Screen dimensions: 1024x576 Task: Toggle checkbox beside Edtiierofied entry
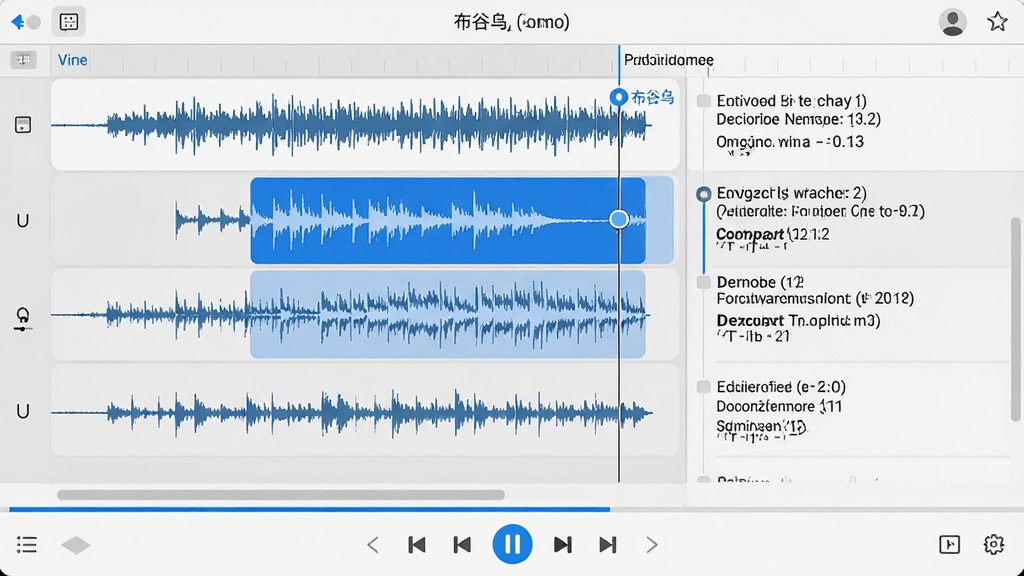[703, 387]
